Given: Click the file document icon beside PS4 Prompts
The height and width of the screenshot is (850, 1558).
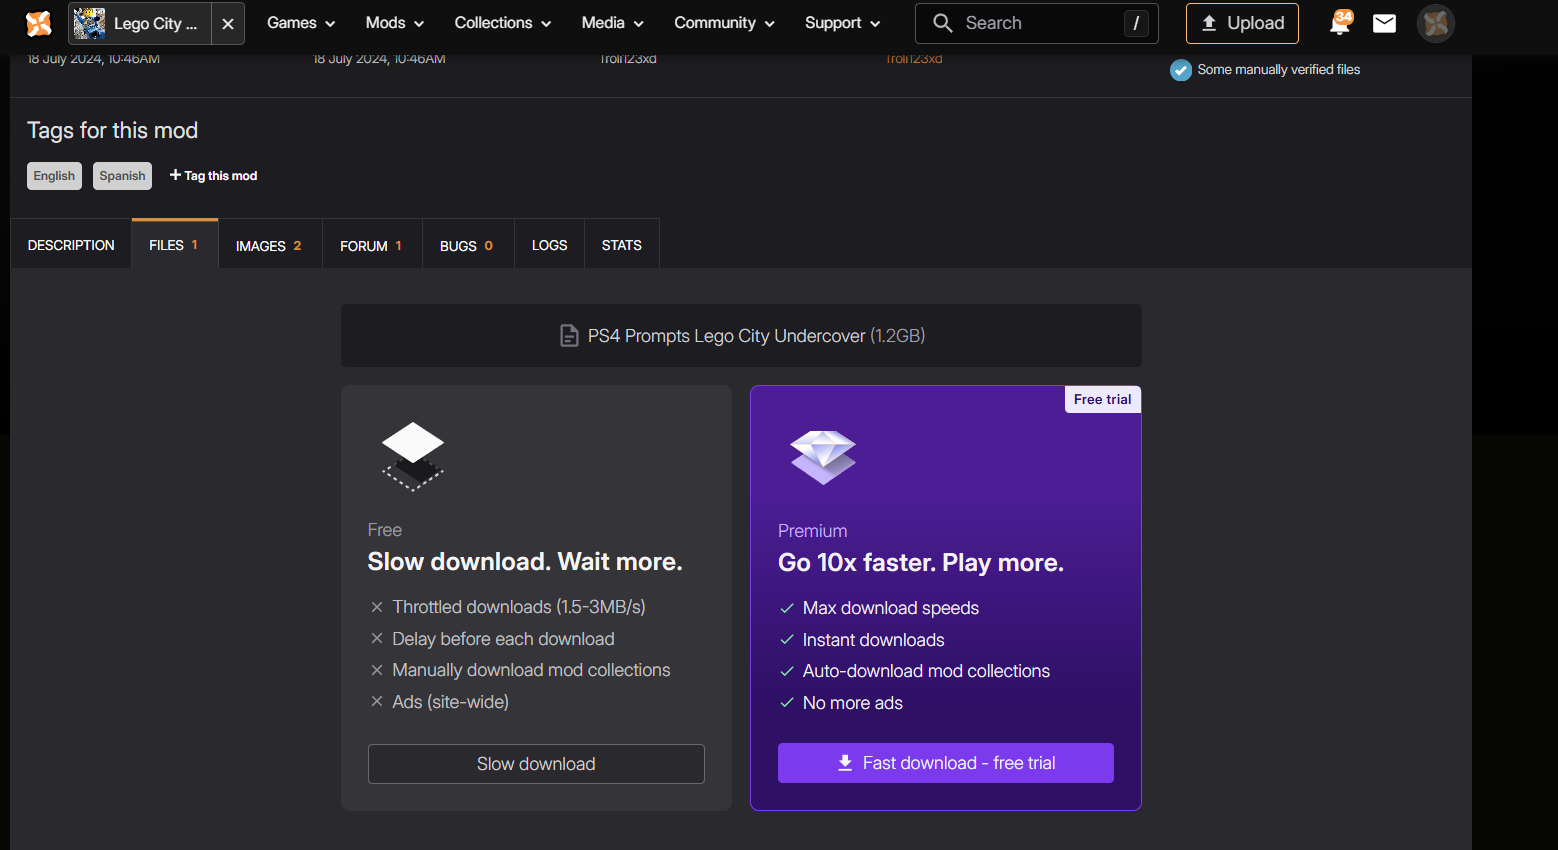Looking at the screenshot, I should pos(569,336).
